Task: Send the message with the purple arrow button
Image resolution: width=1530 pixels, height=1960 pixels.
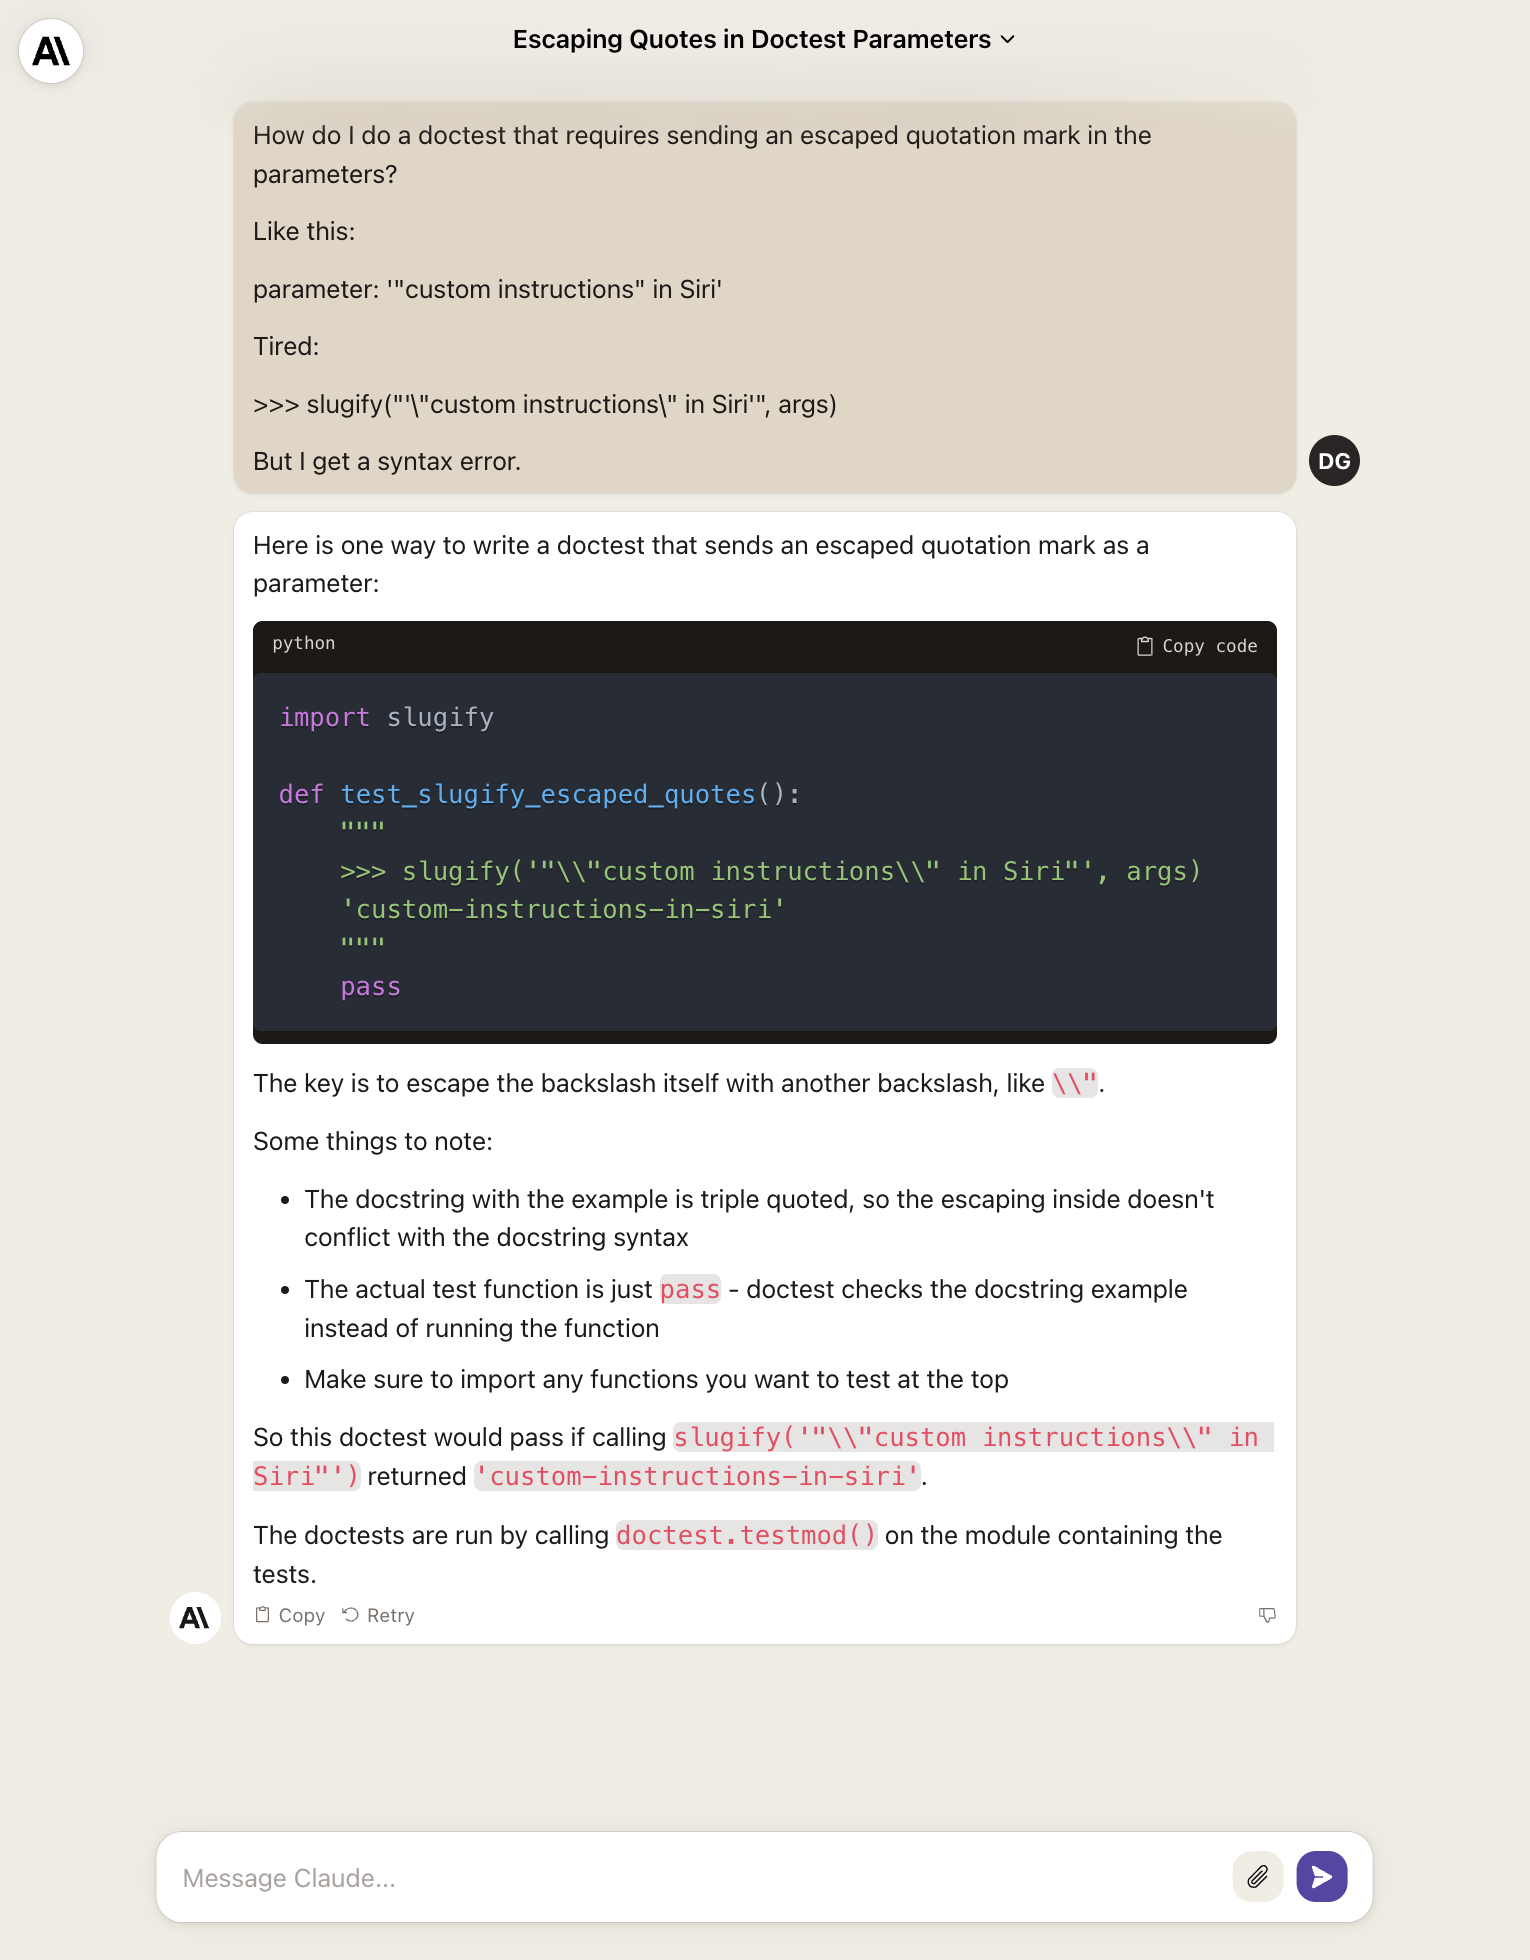Action: point(1321,1877)
